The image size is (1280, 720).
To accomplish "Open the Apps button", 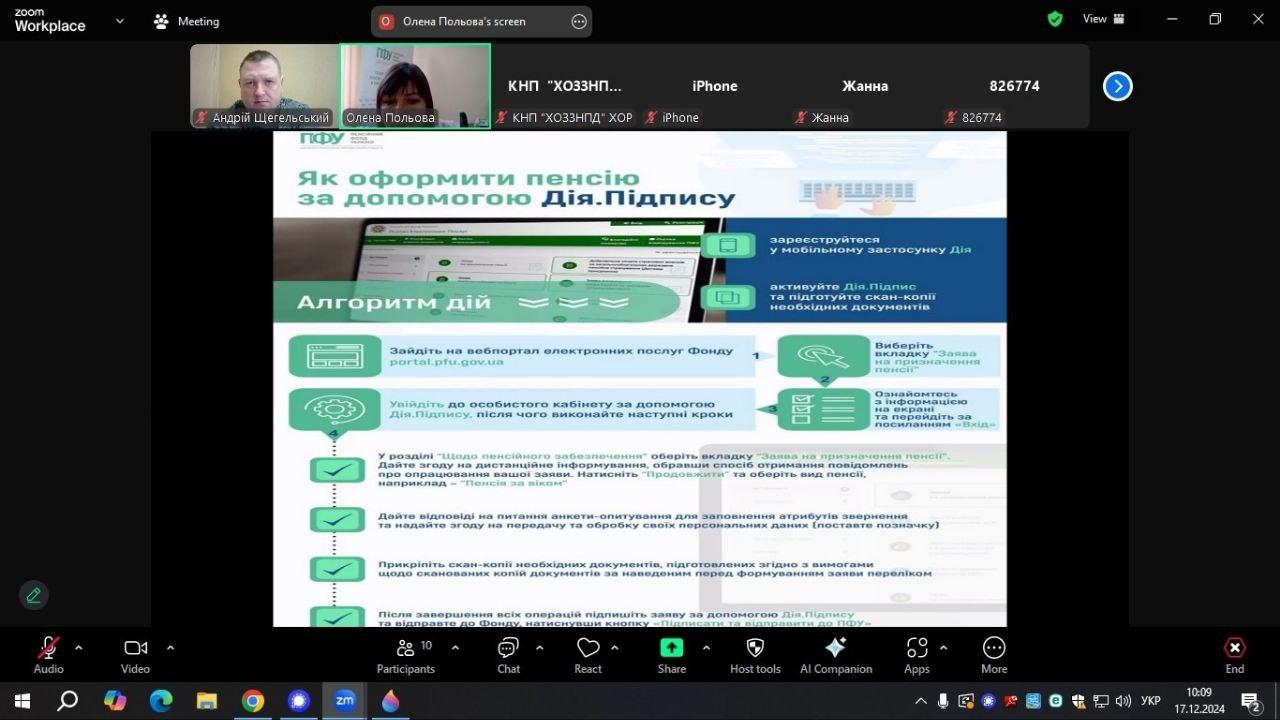I will coord(917,655).
